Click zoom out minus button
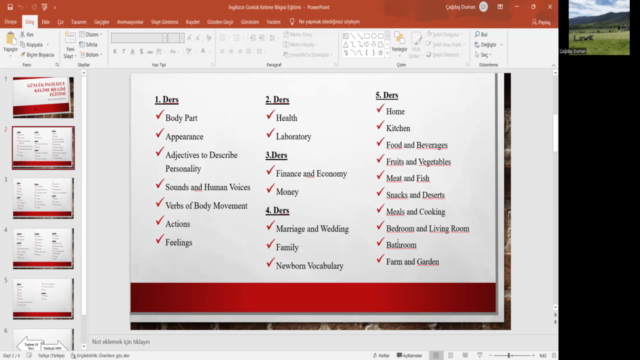This screenshot has height=360, width=640. [491, 356]
